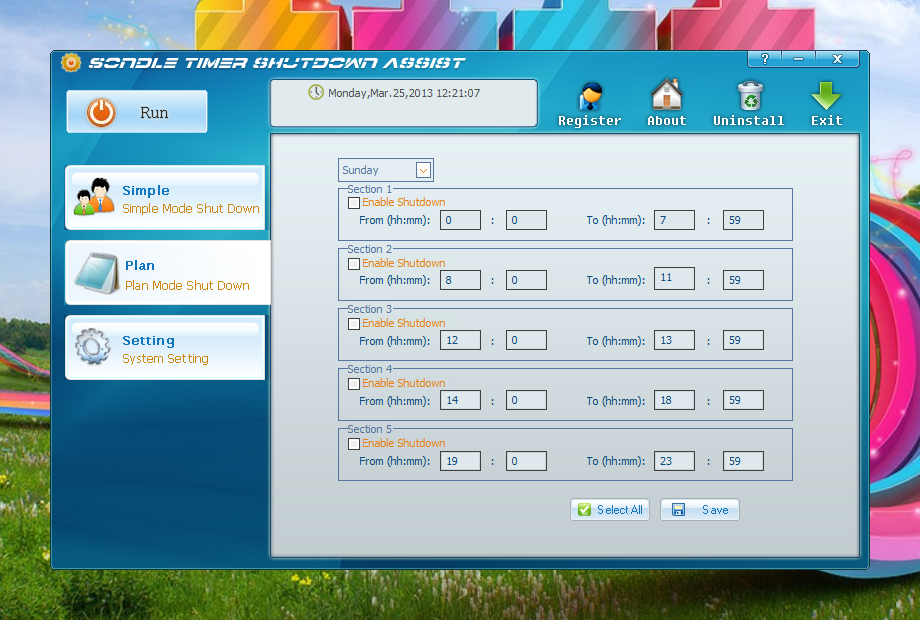
Task: Click the app logo in title bar
Action: pyautogui.click(x=71, y=62)
